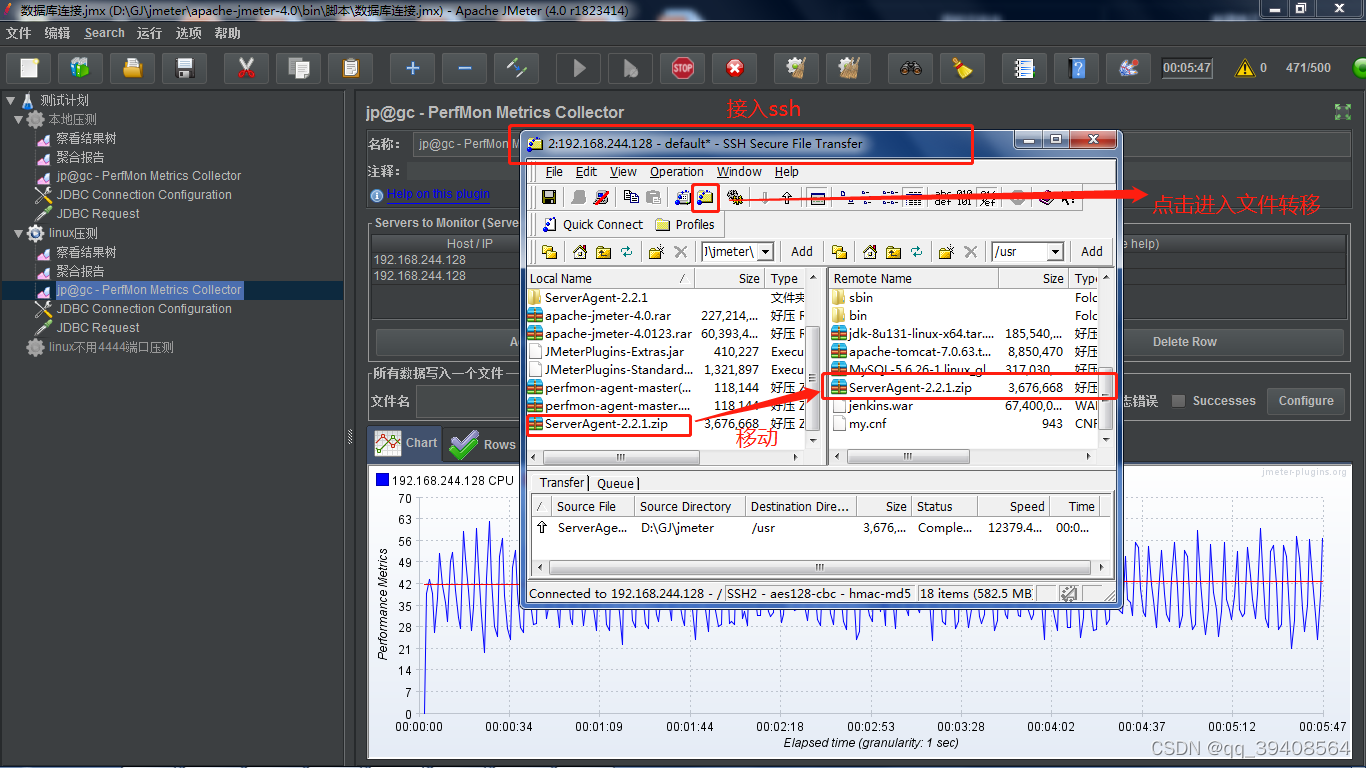1366x768 pixels.
Task: Open the Help on this plugin link
Action: tap(438, 194)
